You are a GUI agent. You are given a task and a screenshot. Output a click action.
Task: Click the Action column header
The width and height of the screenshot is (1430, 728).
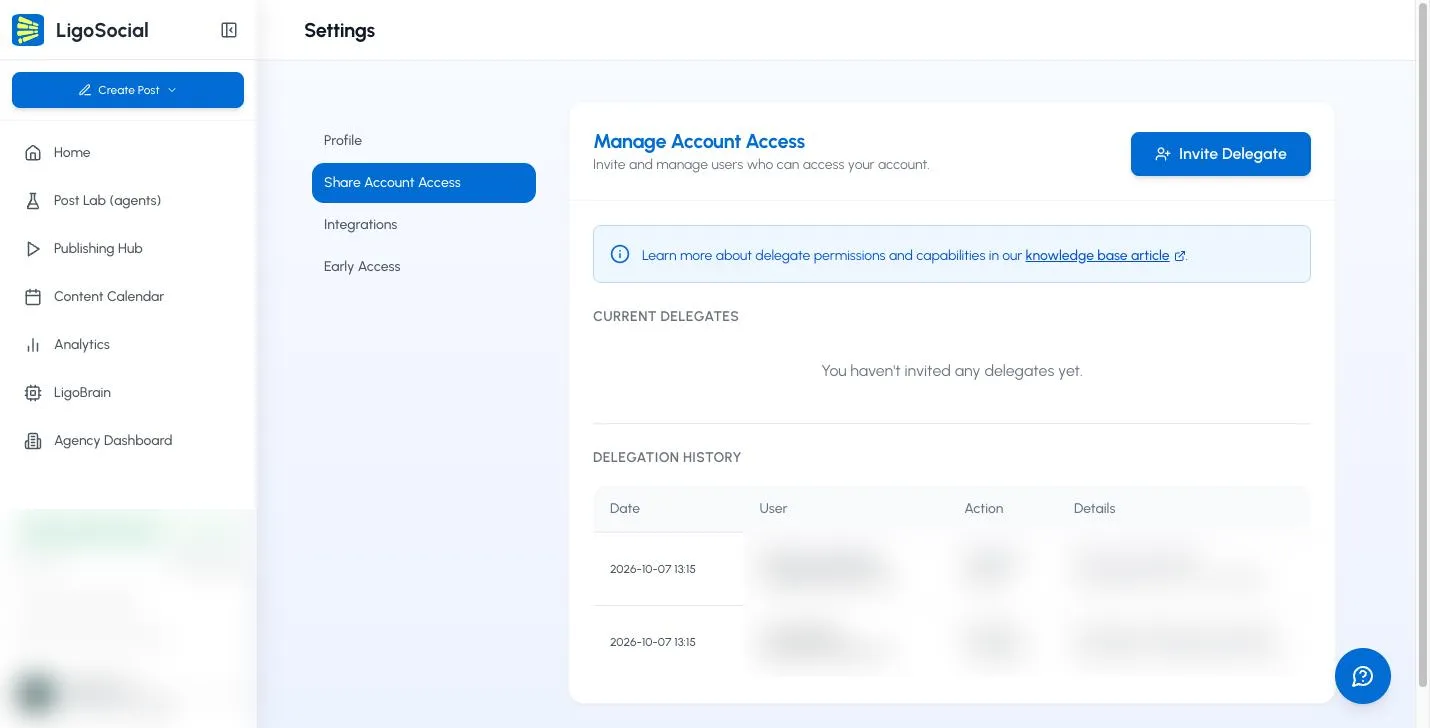click(x=984, y=509)
